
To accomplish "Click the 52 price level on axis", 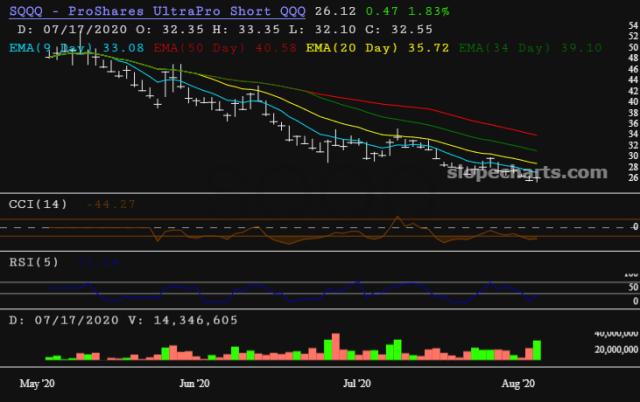I will 633,35.
